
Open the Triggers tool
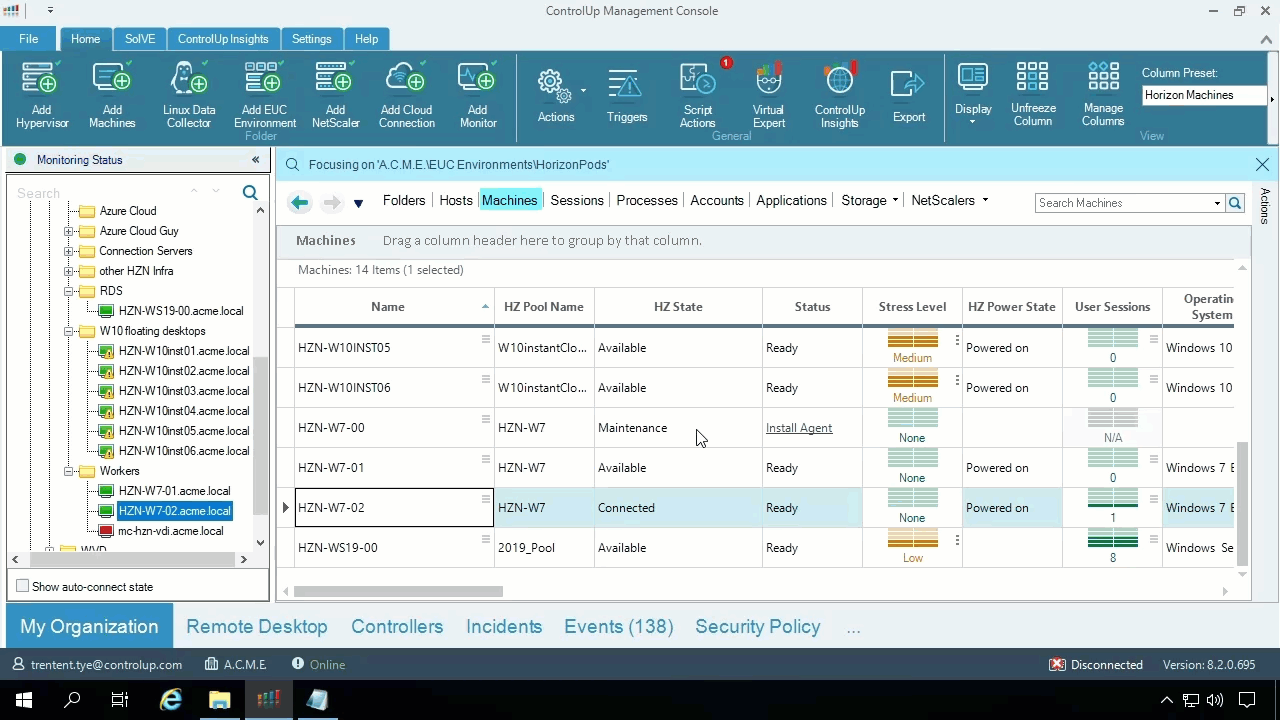627,95
